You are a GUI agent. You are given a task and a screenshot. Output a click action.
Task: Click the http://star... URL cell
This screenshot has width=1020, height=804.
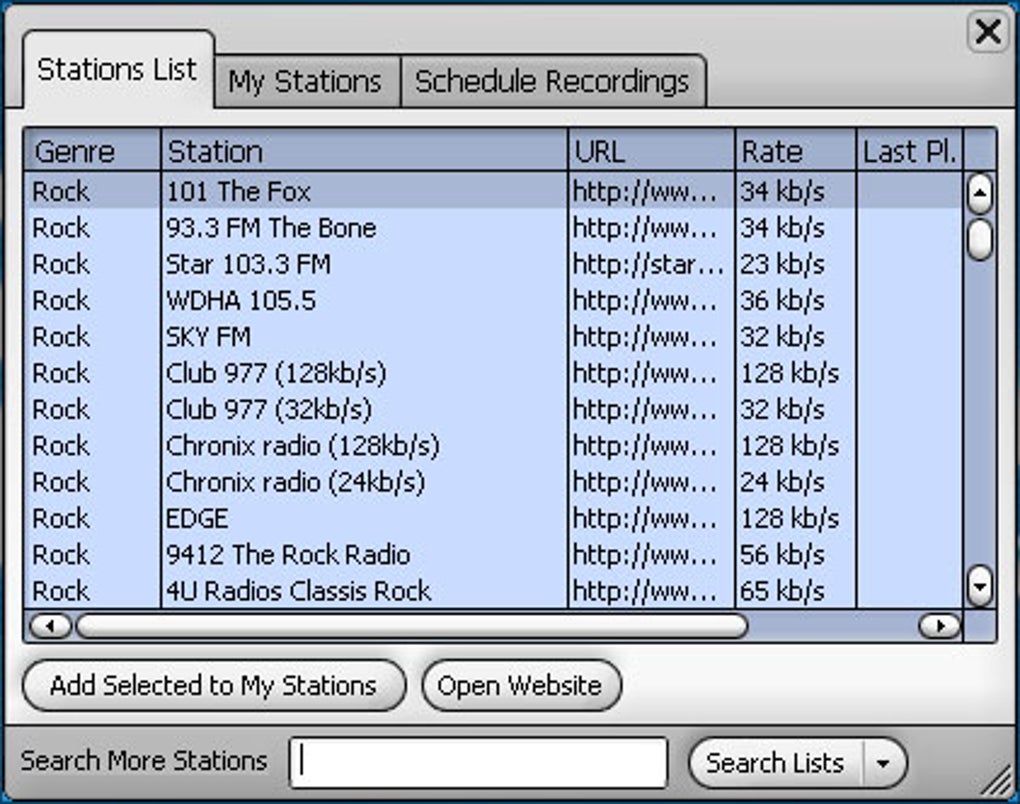coord(651,264)
